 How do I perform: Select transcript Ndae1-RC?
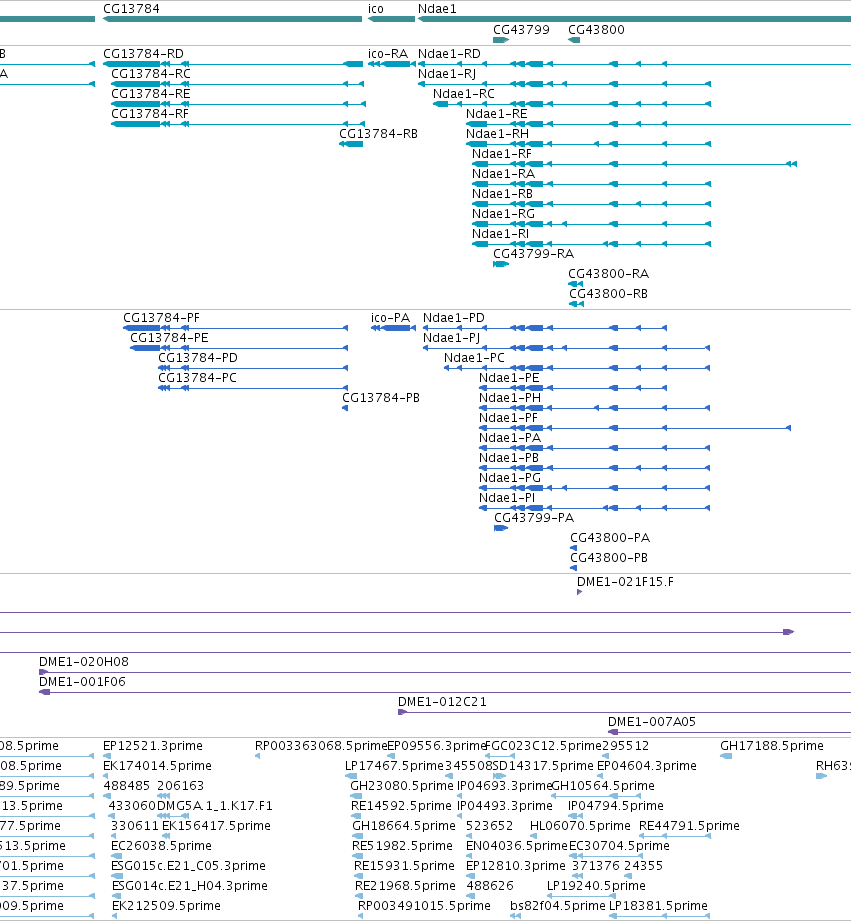coord(572,104)
